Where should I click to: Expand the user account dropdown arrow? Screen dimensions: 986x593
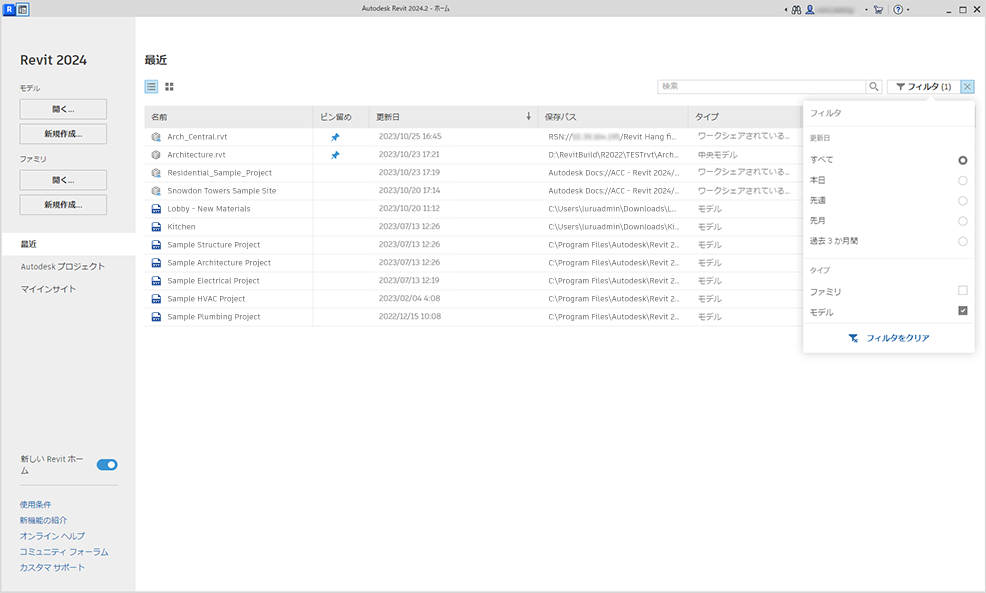pos(866,10)
